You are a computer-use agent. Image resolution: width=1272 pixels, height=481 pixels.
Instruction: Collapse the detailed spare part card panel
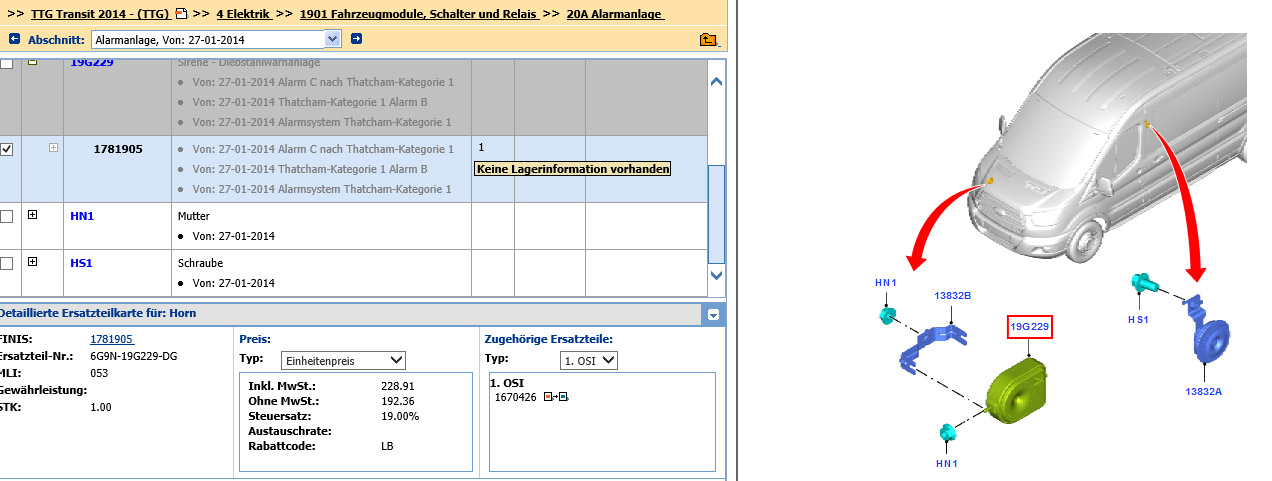[713, 314]
